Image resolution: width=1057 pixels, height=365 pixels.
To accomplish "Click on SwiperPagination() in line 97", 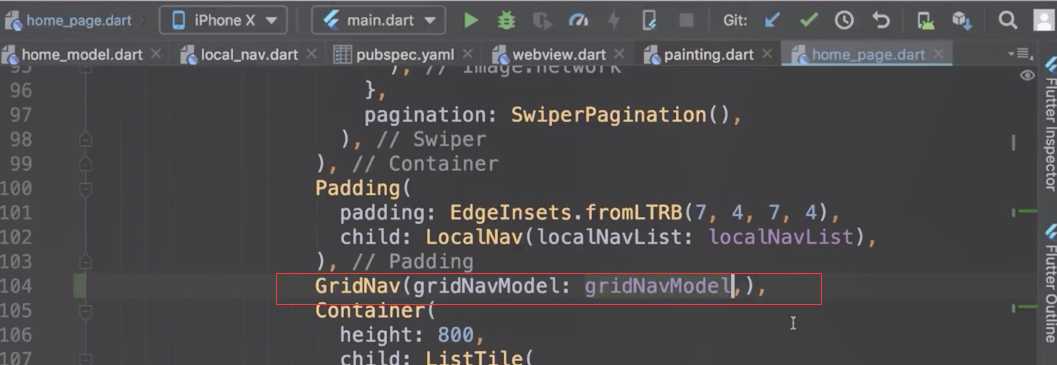I will (620, 115).
